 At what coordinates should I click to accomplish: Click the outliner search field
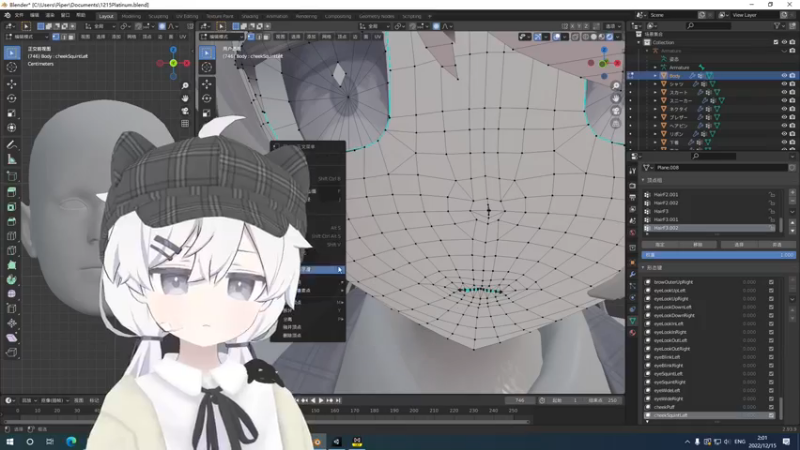(711, 26)
